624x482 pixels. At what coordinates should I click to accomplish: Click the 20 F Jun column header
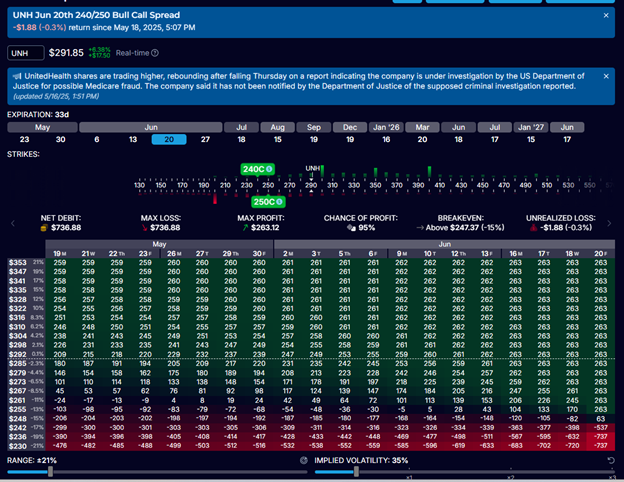[601, 254]
